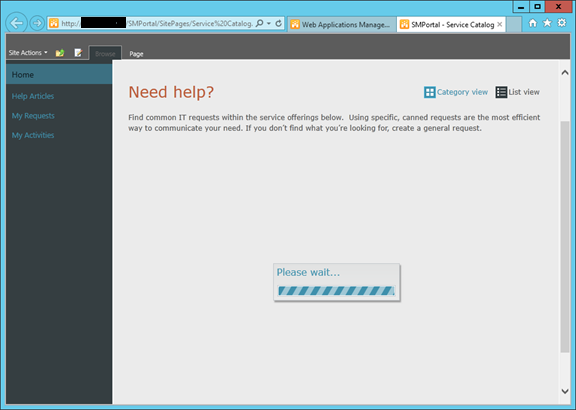
Task: Click the Edit Page icon in ribbon
Action: click(x=78, y=53)
